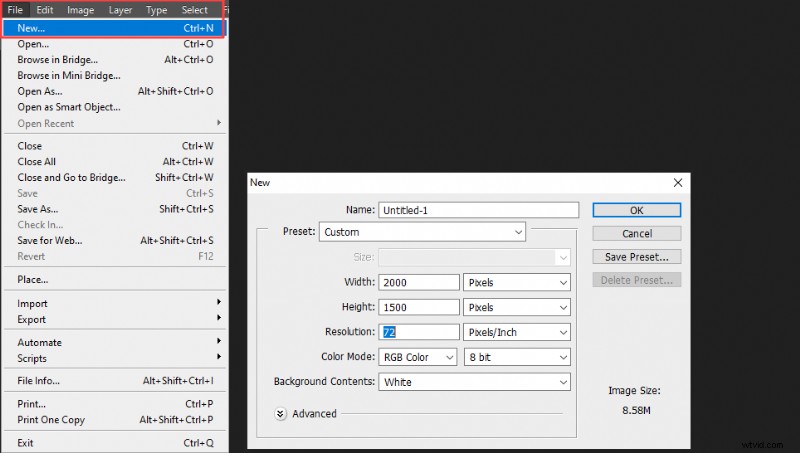Click the Name field Untitled-1

point(478,210)
